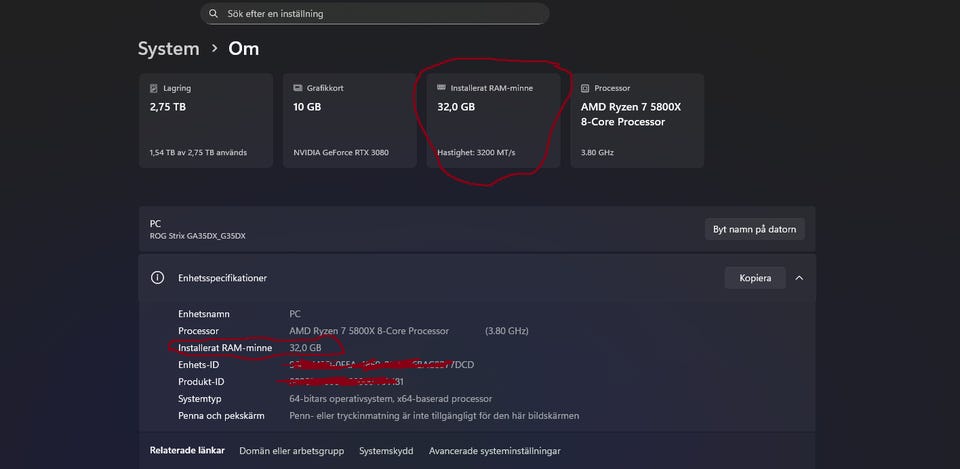Click the Installerat RAM-minne memory icon
The image size is (960, 469).
pos(442,88)
